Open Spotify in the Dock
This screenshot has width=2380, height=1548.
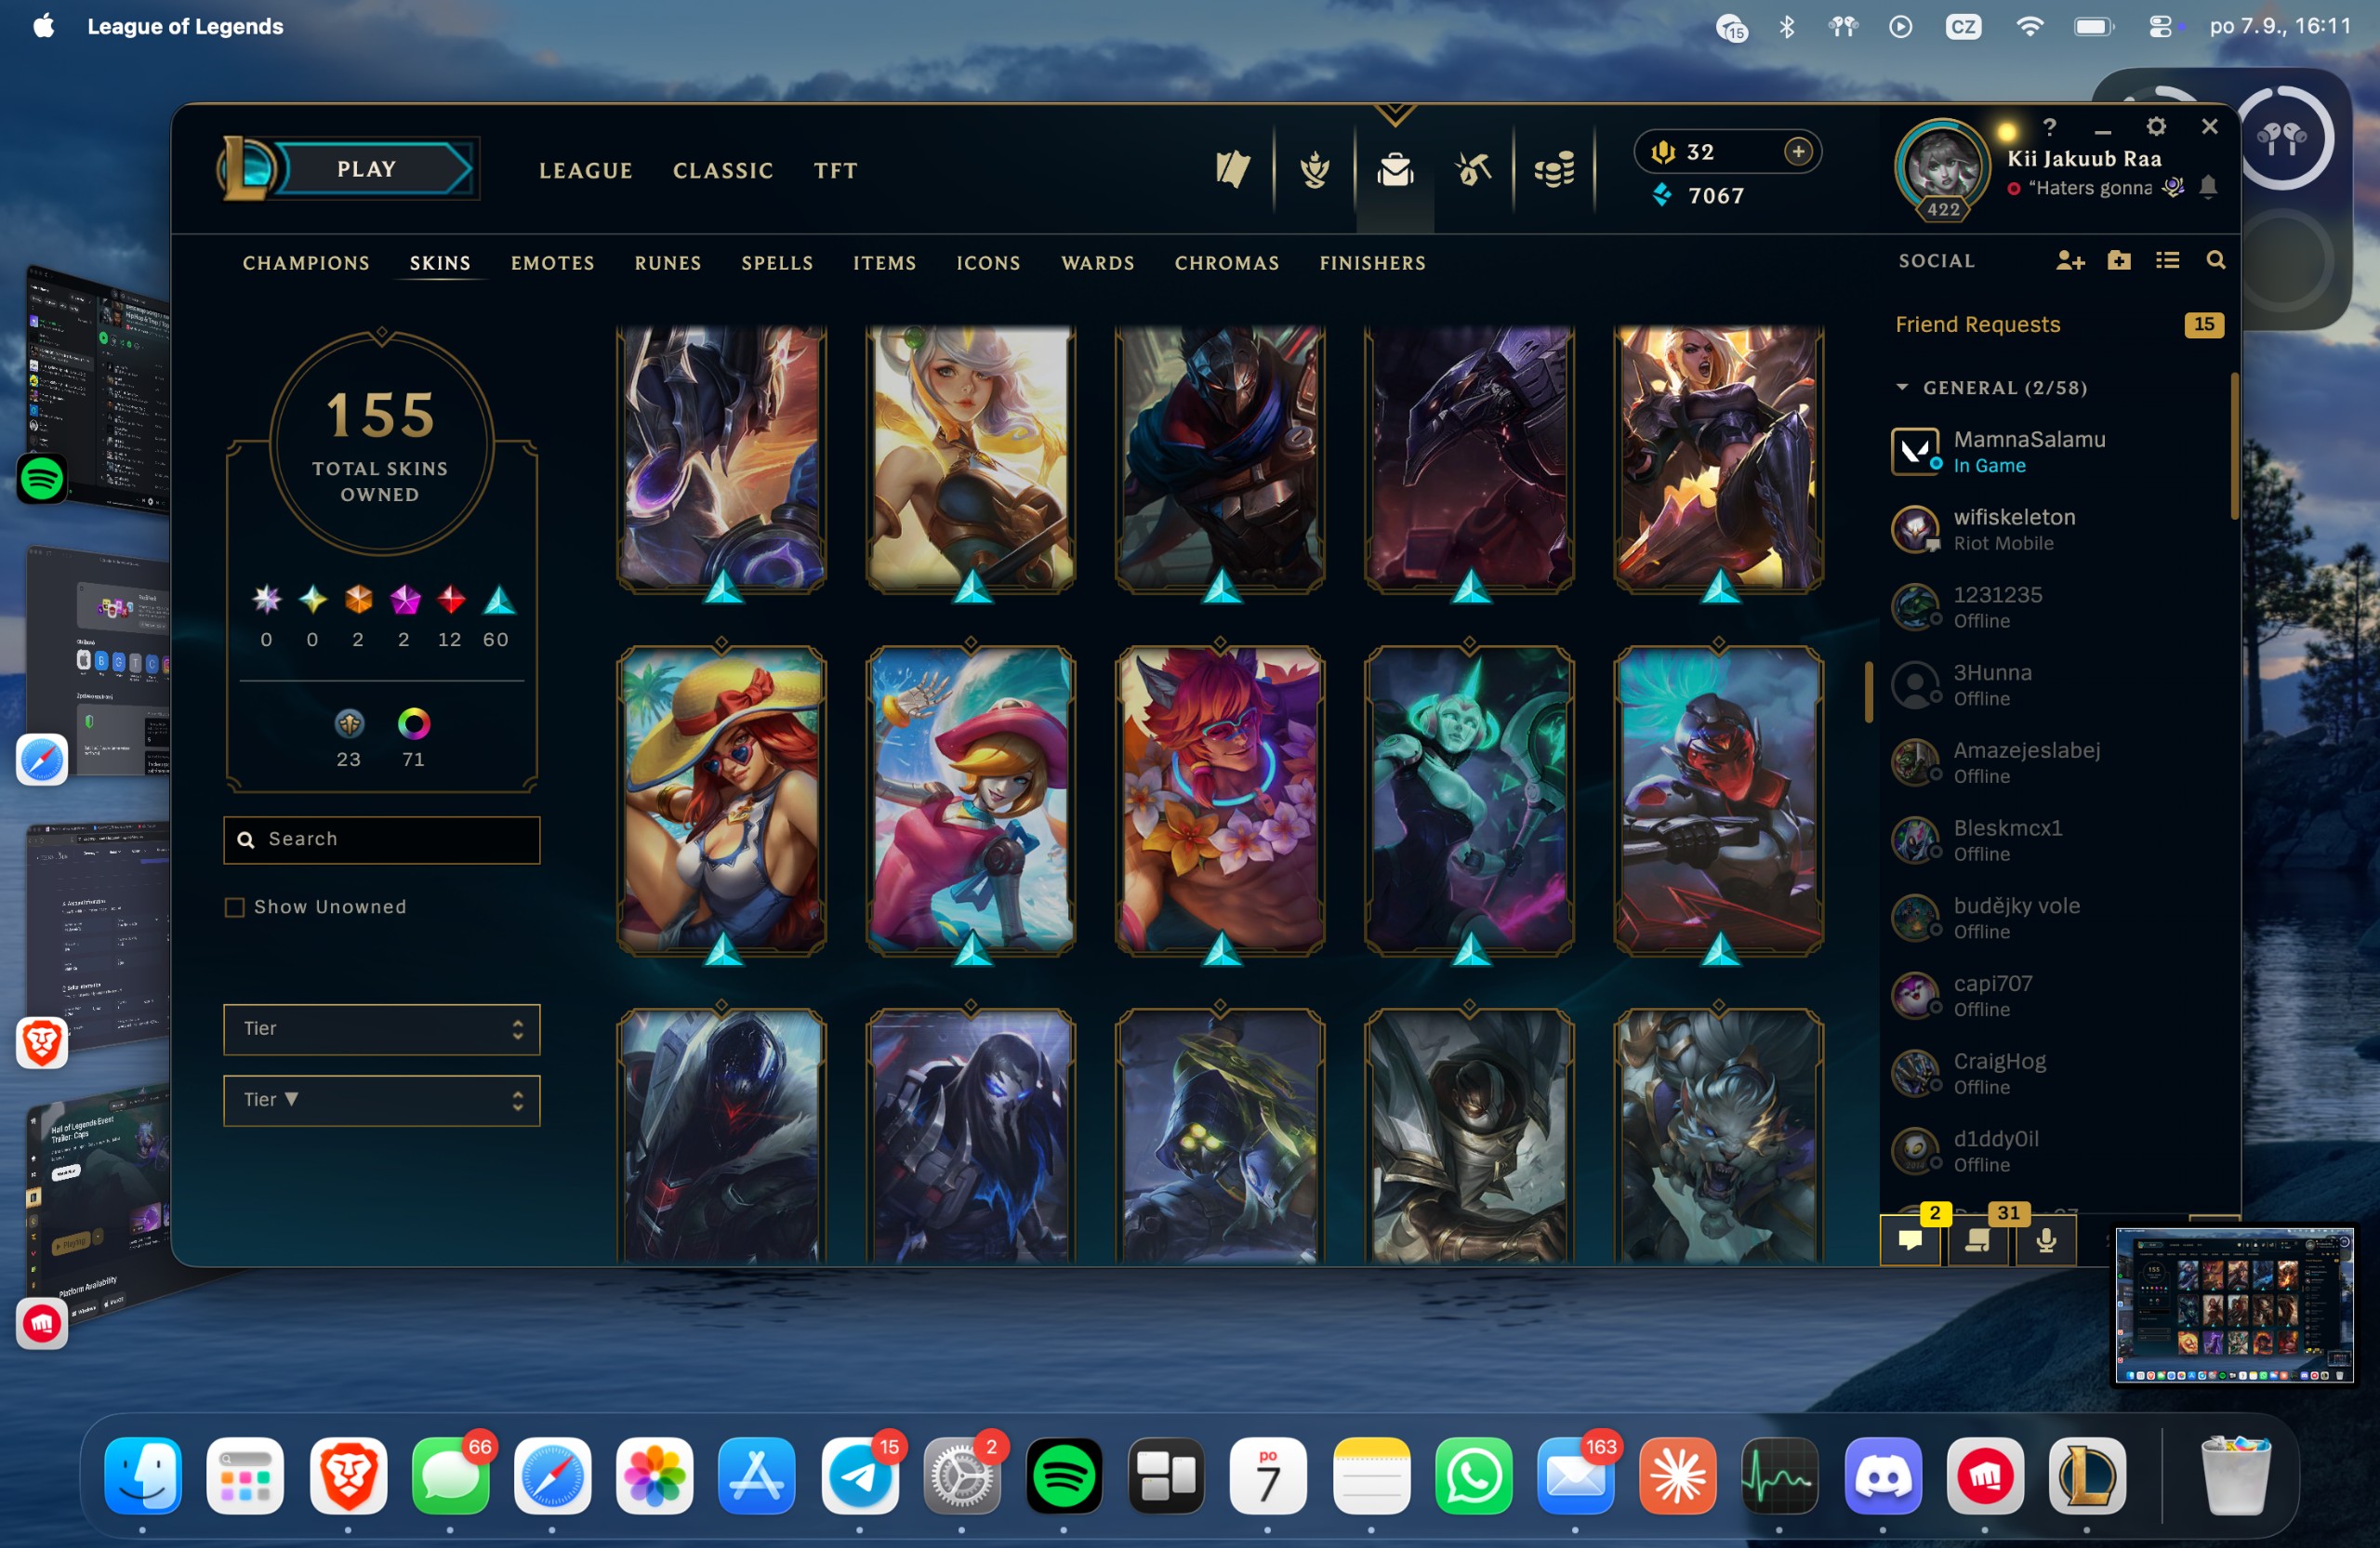pos(1064,1476)
